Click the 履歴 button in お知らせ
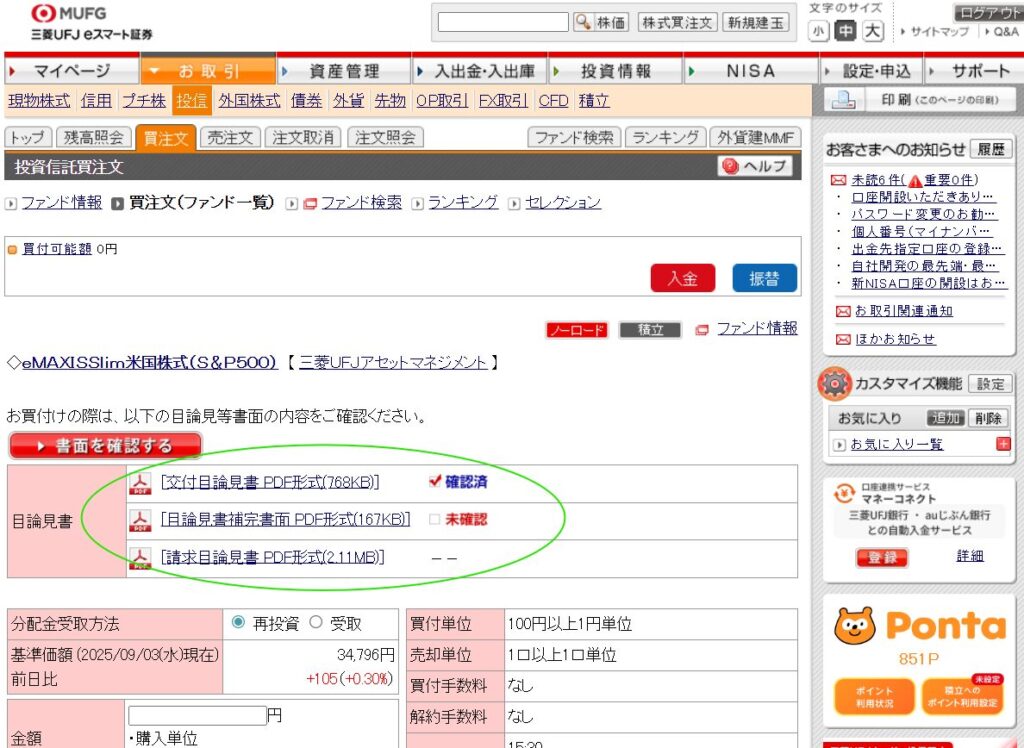 click(991, 149)
